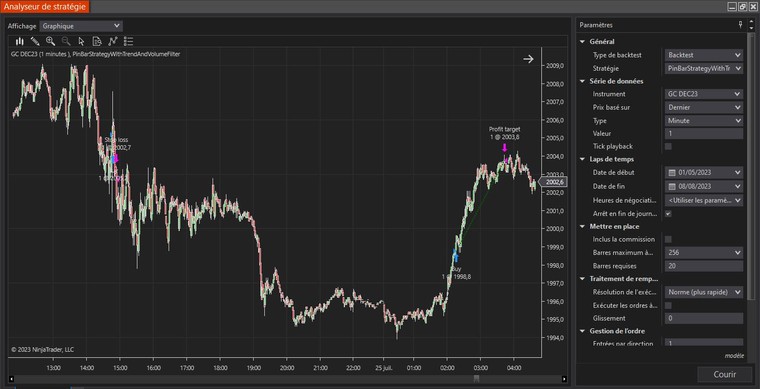This screenshot has width=760, height=389.
Task: Select the cursor pointer tool icon
Action: [81, 41]
